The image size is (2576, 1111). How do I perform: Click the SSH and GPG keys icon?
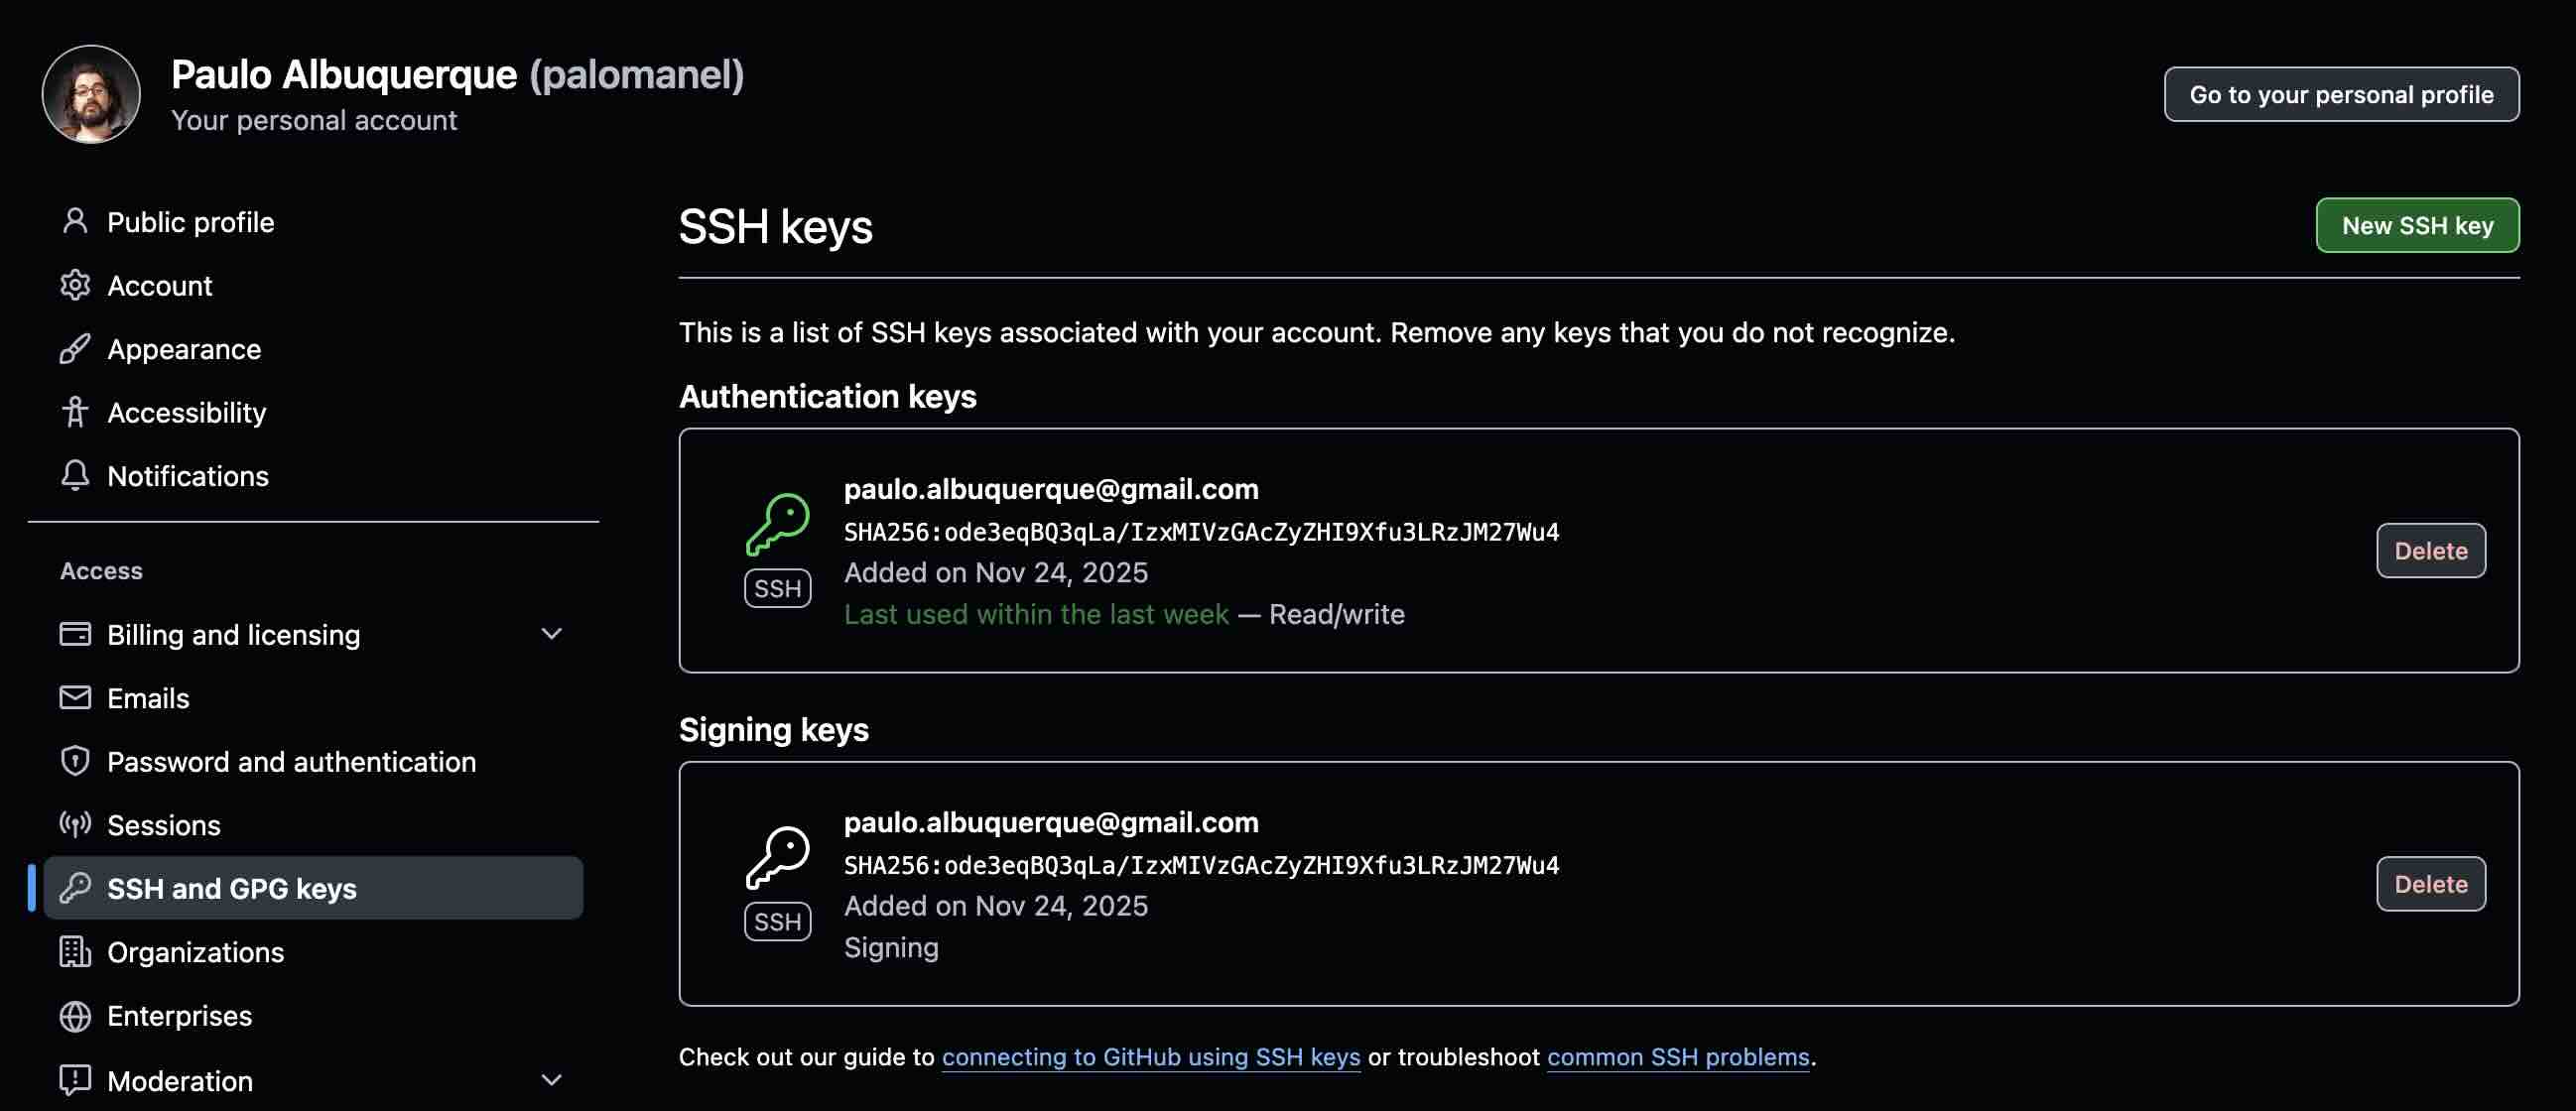(75, 888)
